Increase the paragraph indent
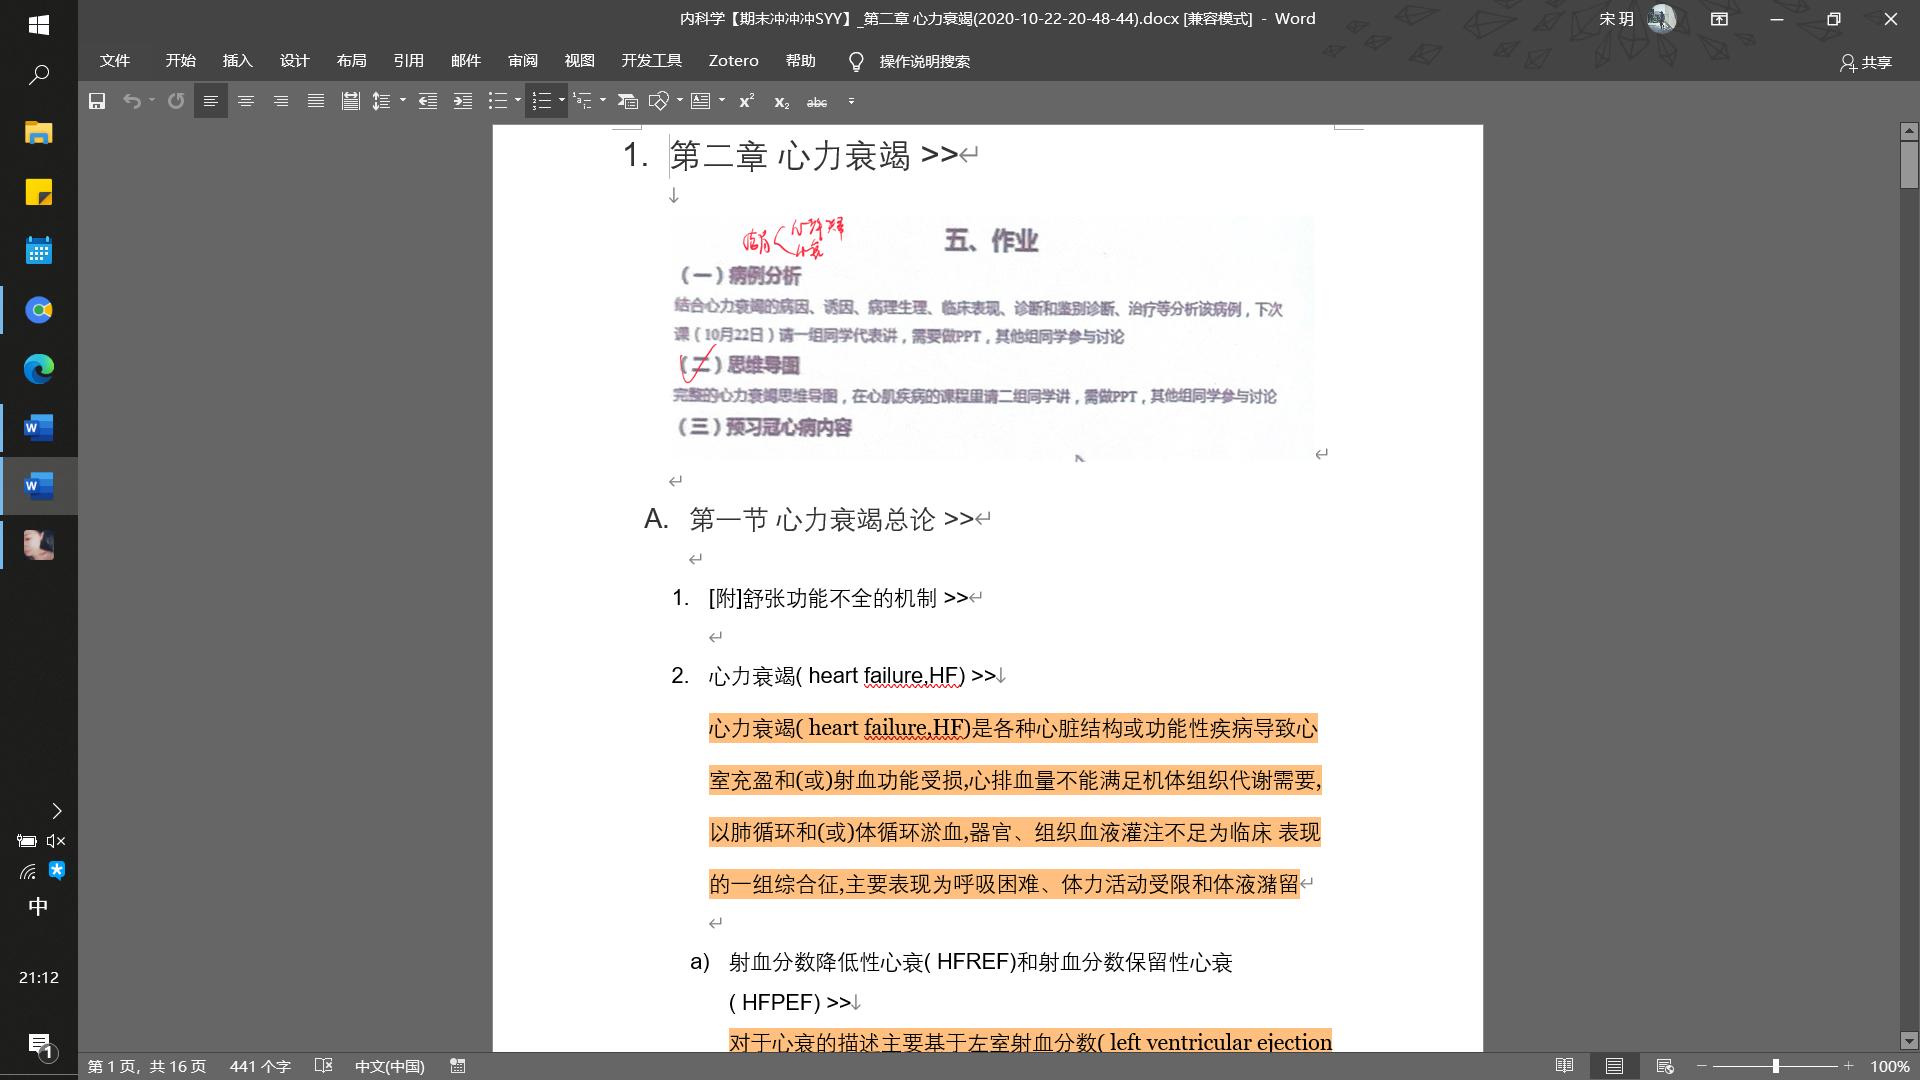The width and height of the screenshot is (1920, 1080). click(463, 101)
